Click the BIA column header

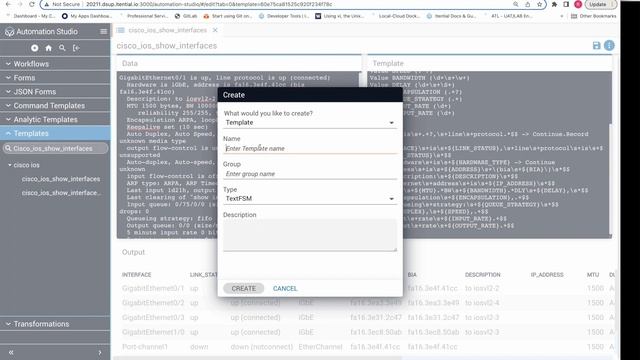[x=412, y=275]
